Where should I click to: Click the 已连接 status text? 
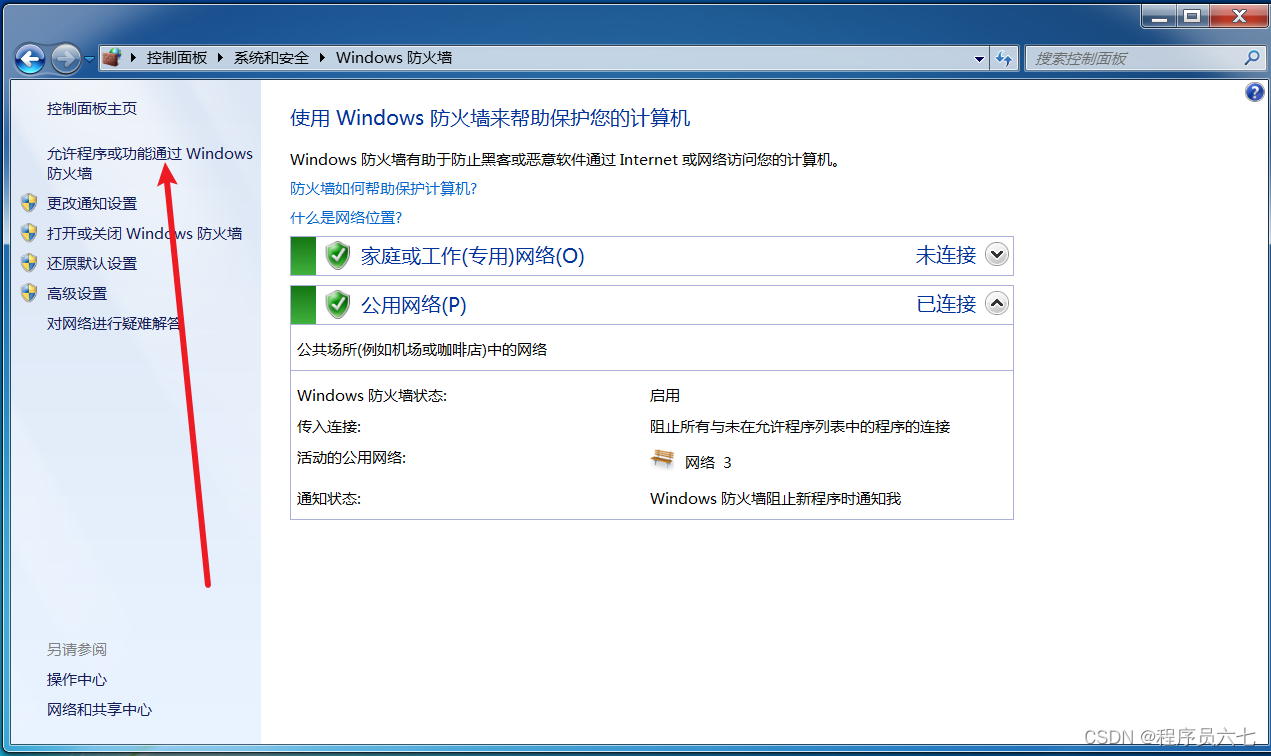(946, 304)
